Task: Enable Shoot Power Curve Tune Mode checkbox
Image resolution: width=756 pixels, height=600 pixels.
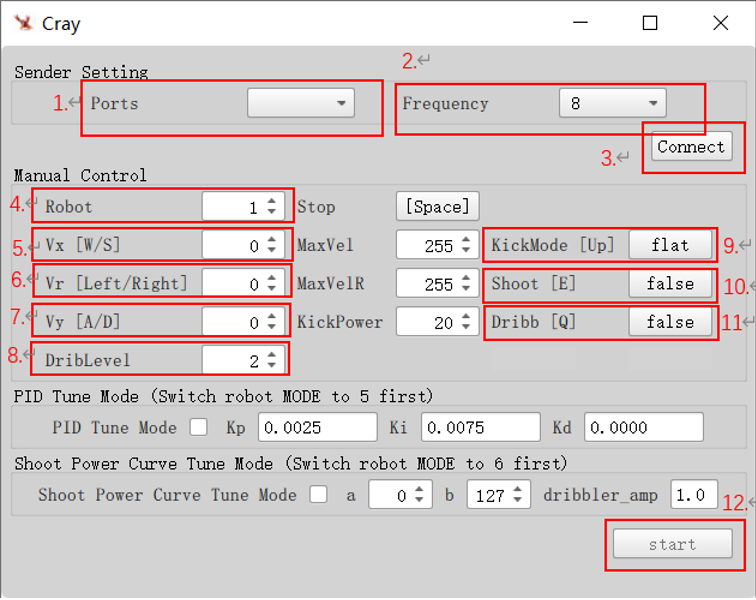Action: click(319, 495)
